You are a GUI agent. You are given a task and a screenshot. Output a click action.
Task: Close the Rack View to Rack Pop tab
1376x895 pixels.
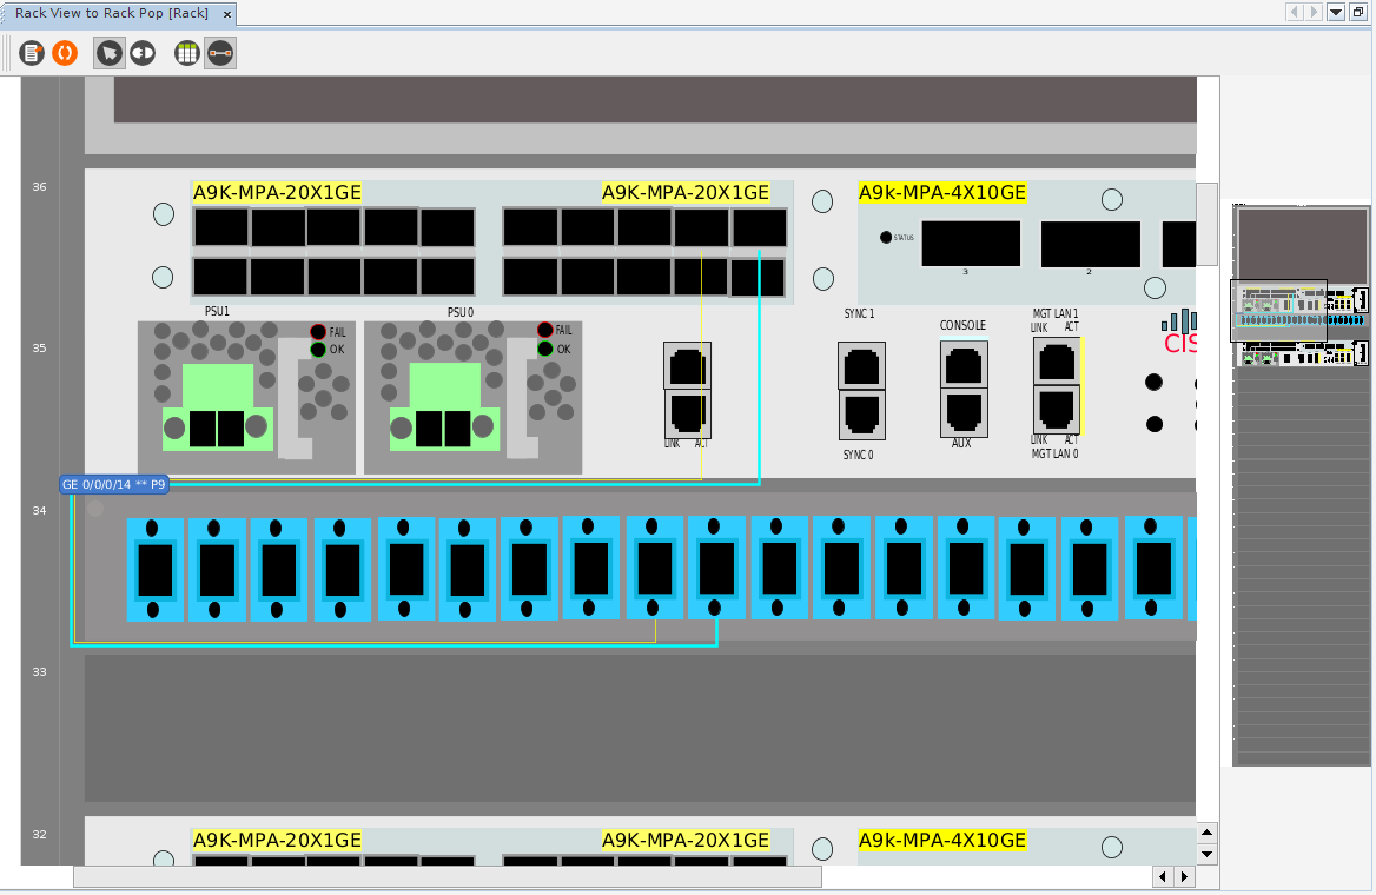[227, 14]
